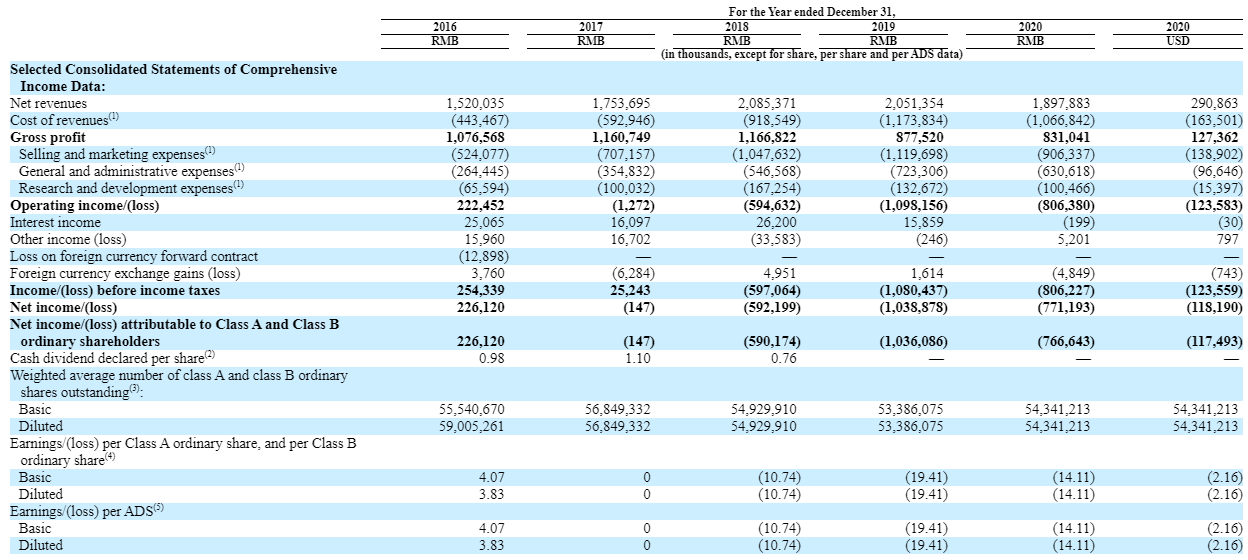Select "Selling and marketing expenses" row label

pos(110,154)
